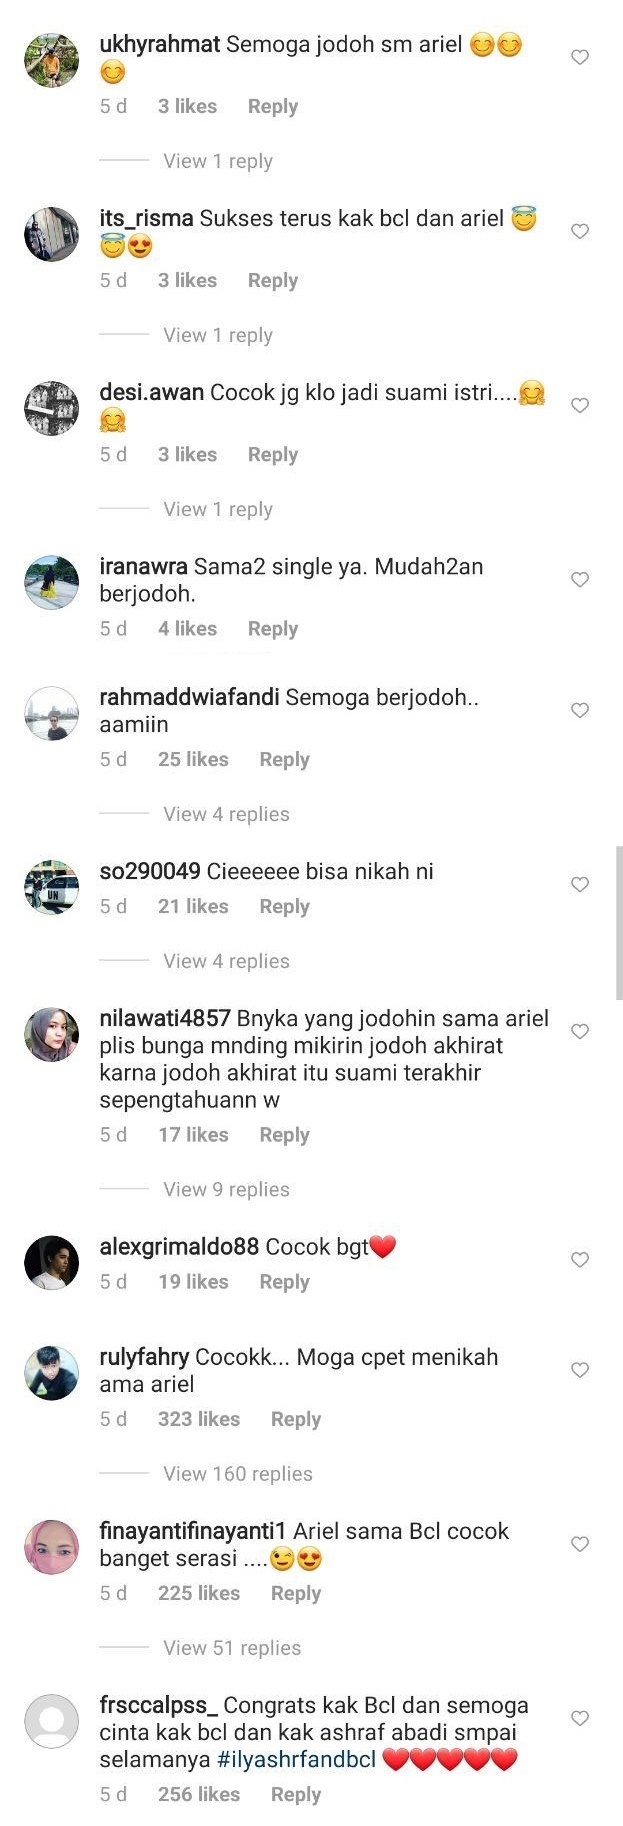This screenshot has width=623, height=1826.
Task: Like desi.awan's comment via heart
Action: coord(579,405)
